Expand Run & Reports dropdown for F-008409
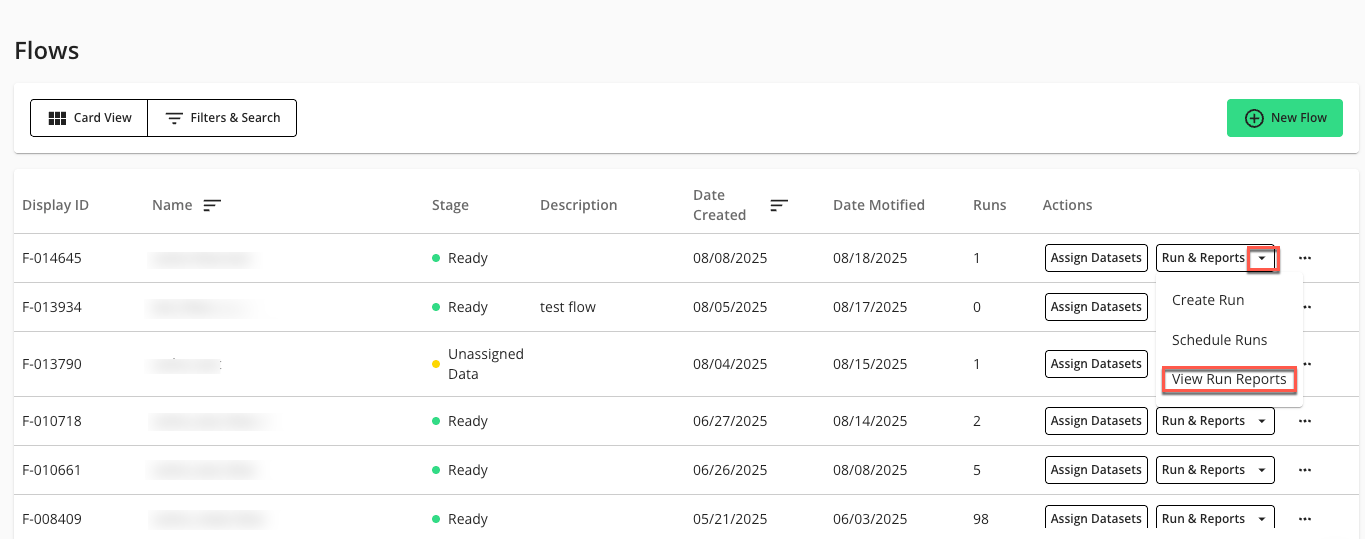1365x539 pixels. point(1262,519)
